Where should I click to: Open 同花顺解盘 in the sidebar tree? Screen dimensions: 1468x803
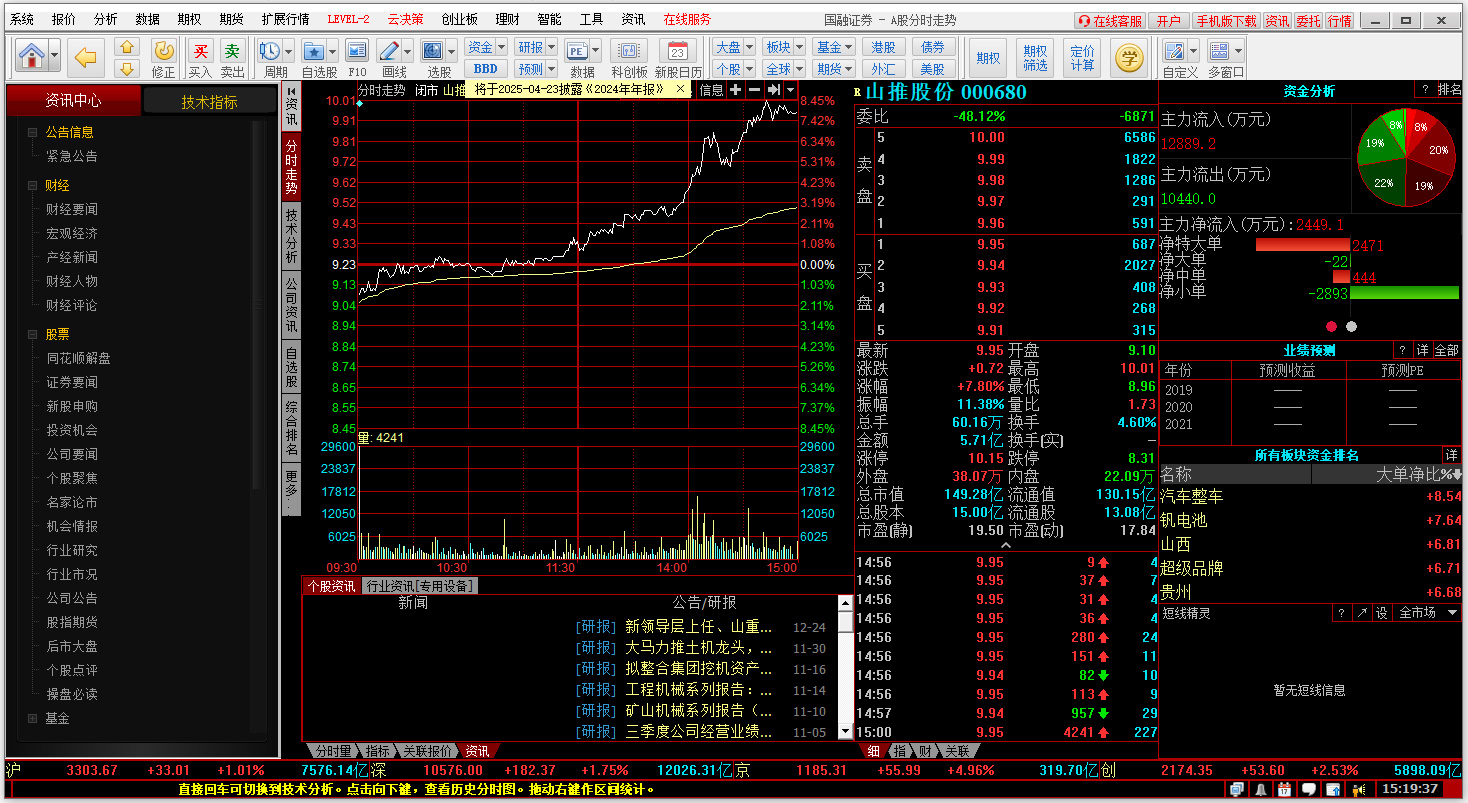pos(79,358)
